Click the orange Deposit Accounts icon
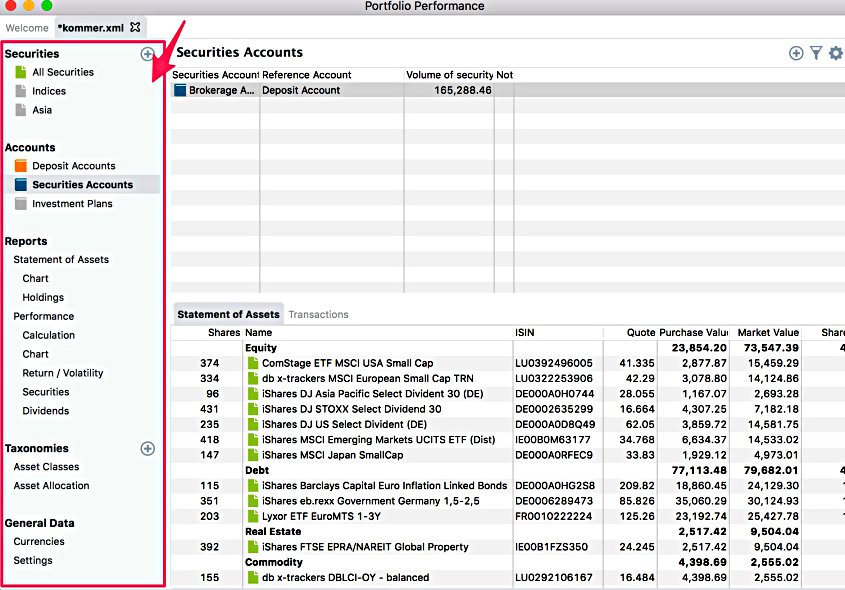The image size is (845, 590). pyautogui.click(x=20, y=166)
